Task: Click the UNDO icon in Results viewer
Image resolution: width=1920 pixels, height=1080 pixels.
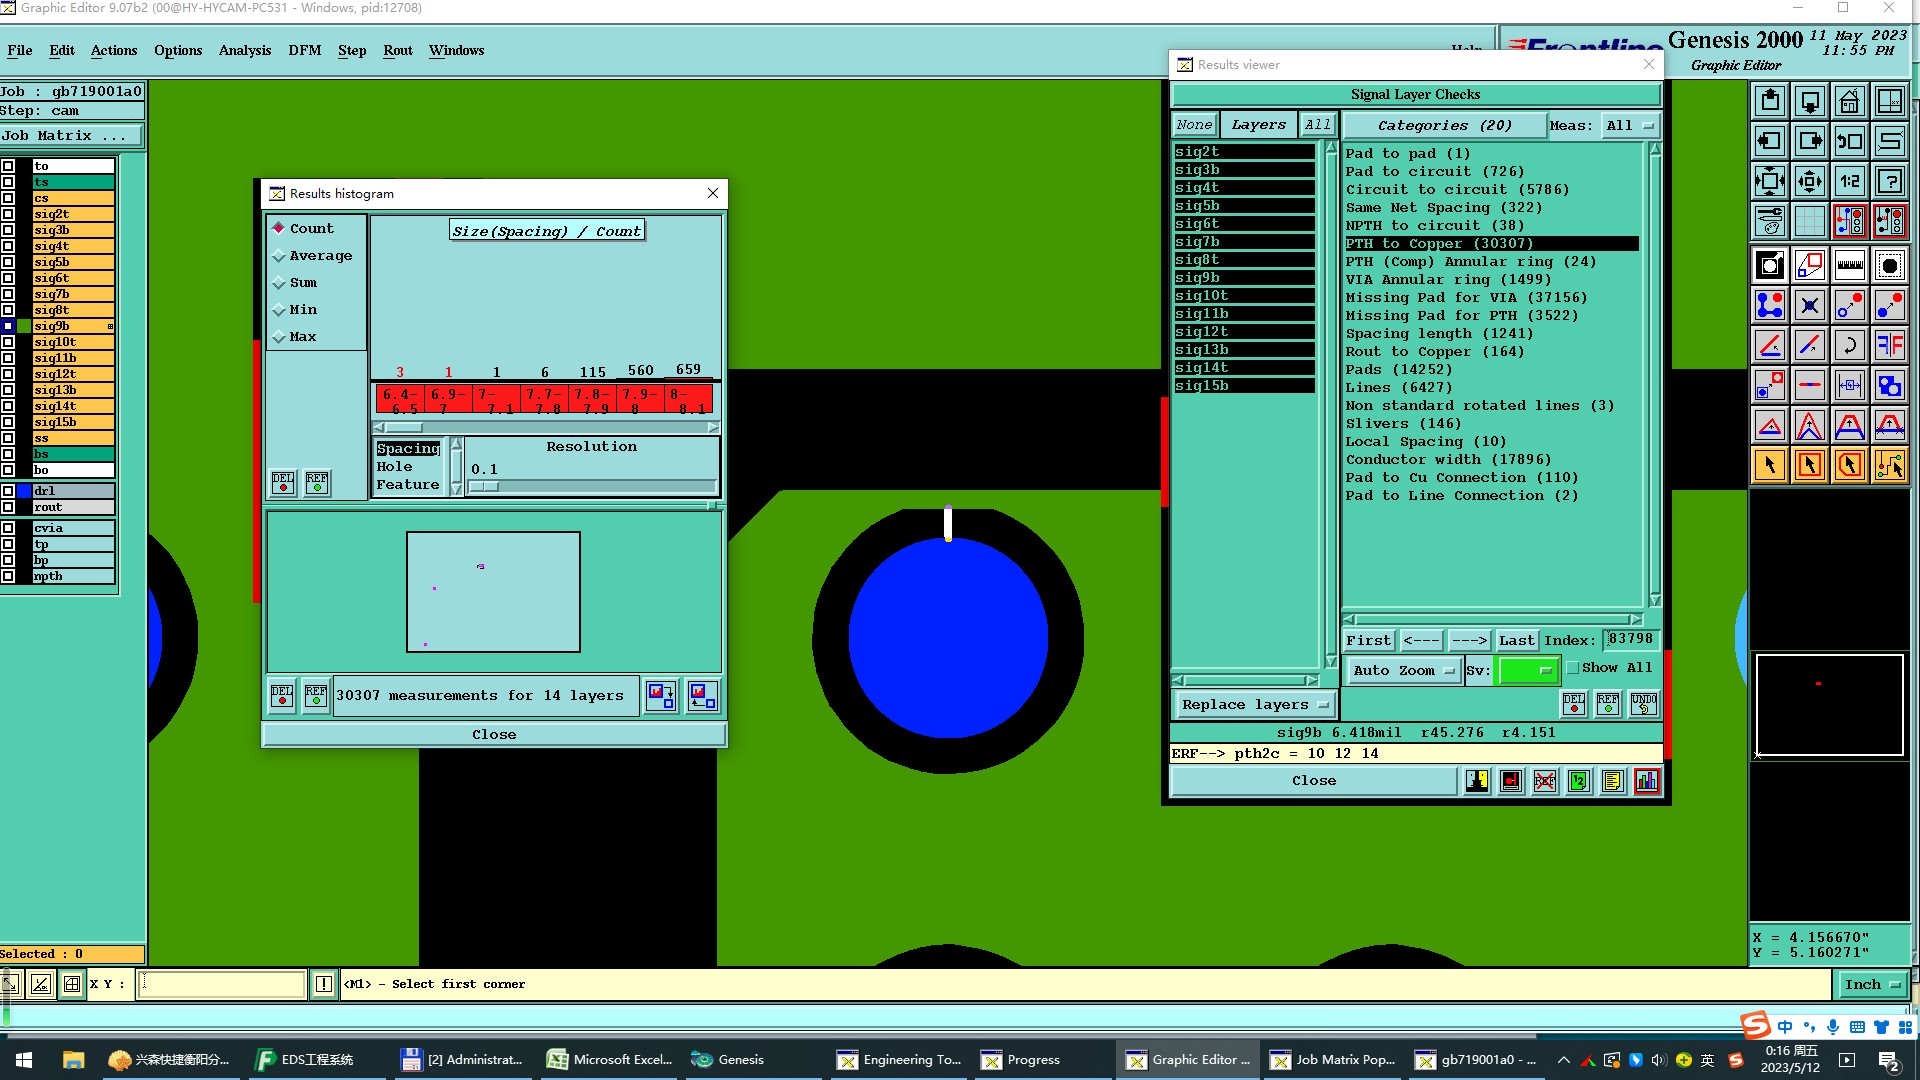Action: [x=1643, y=704]
